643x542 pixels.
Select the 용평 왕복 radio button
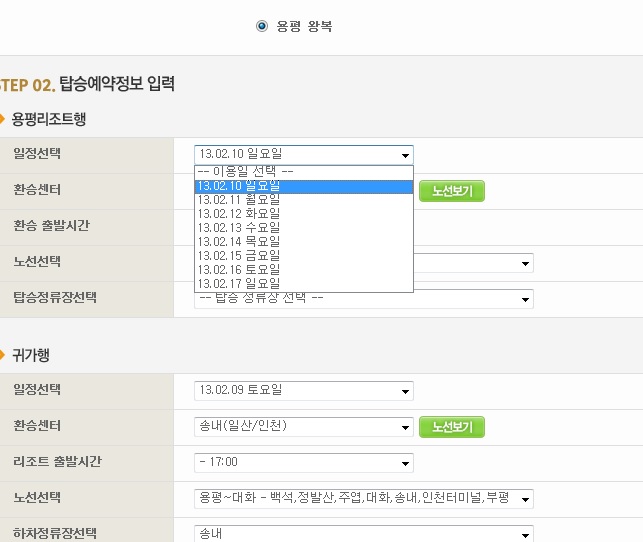coord(262,26)
